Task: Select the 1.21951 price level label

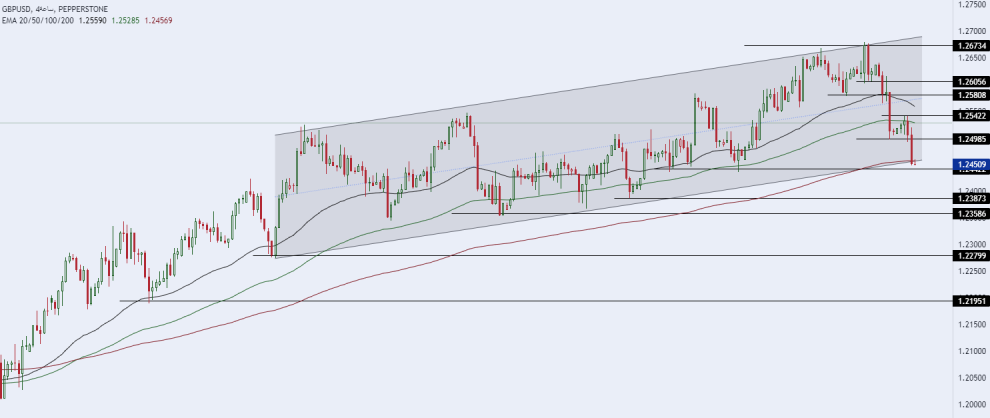Action: [971, 301]
